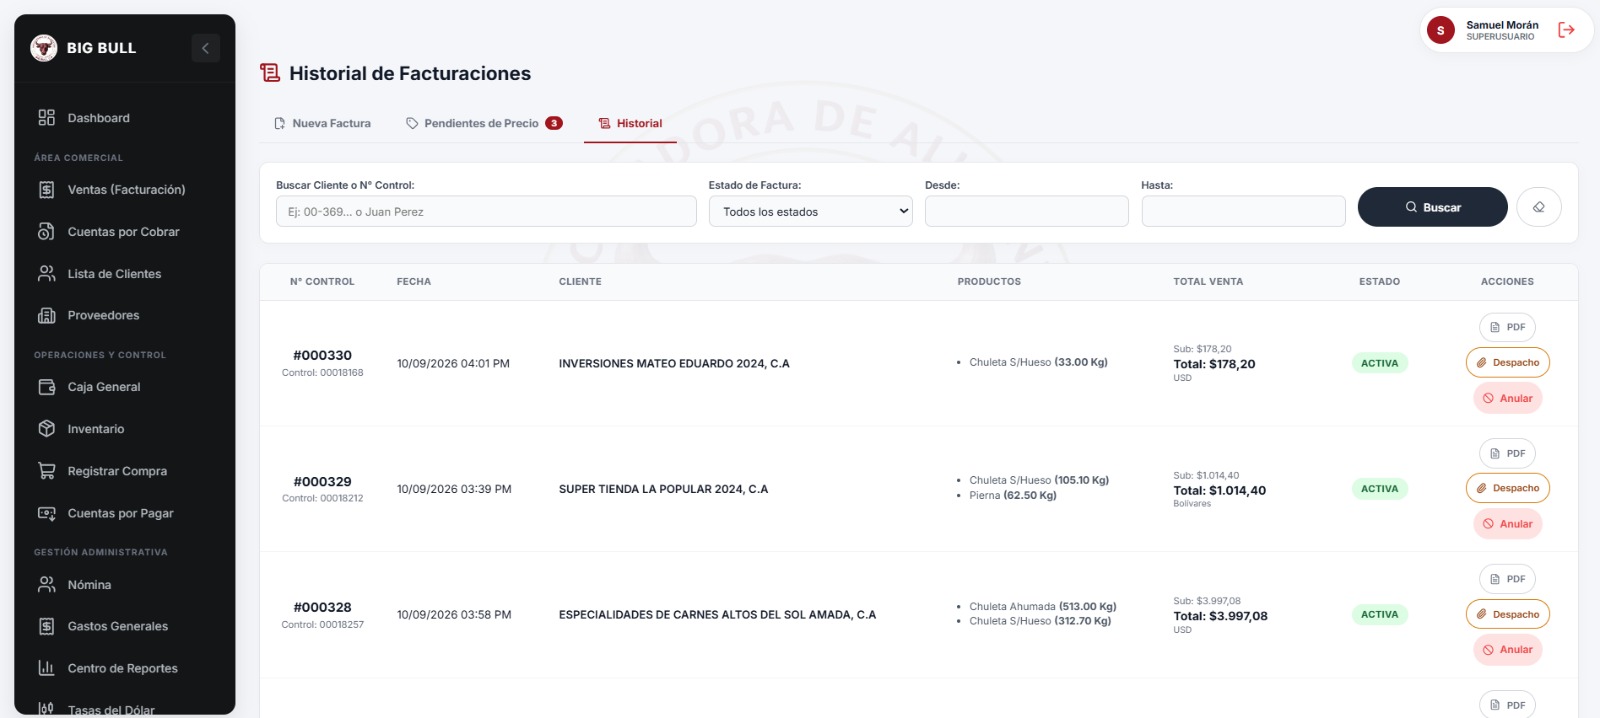Click the ACTIVA status of invoice #000329
Image resolution: width=1600 pixels, height=718 pixels.
point(1379,489)
